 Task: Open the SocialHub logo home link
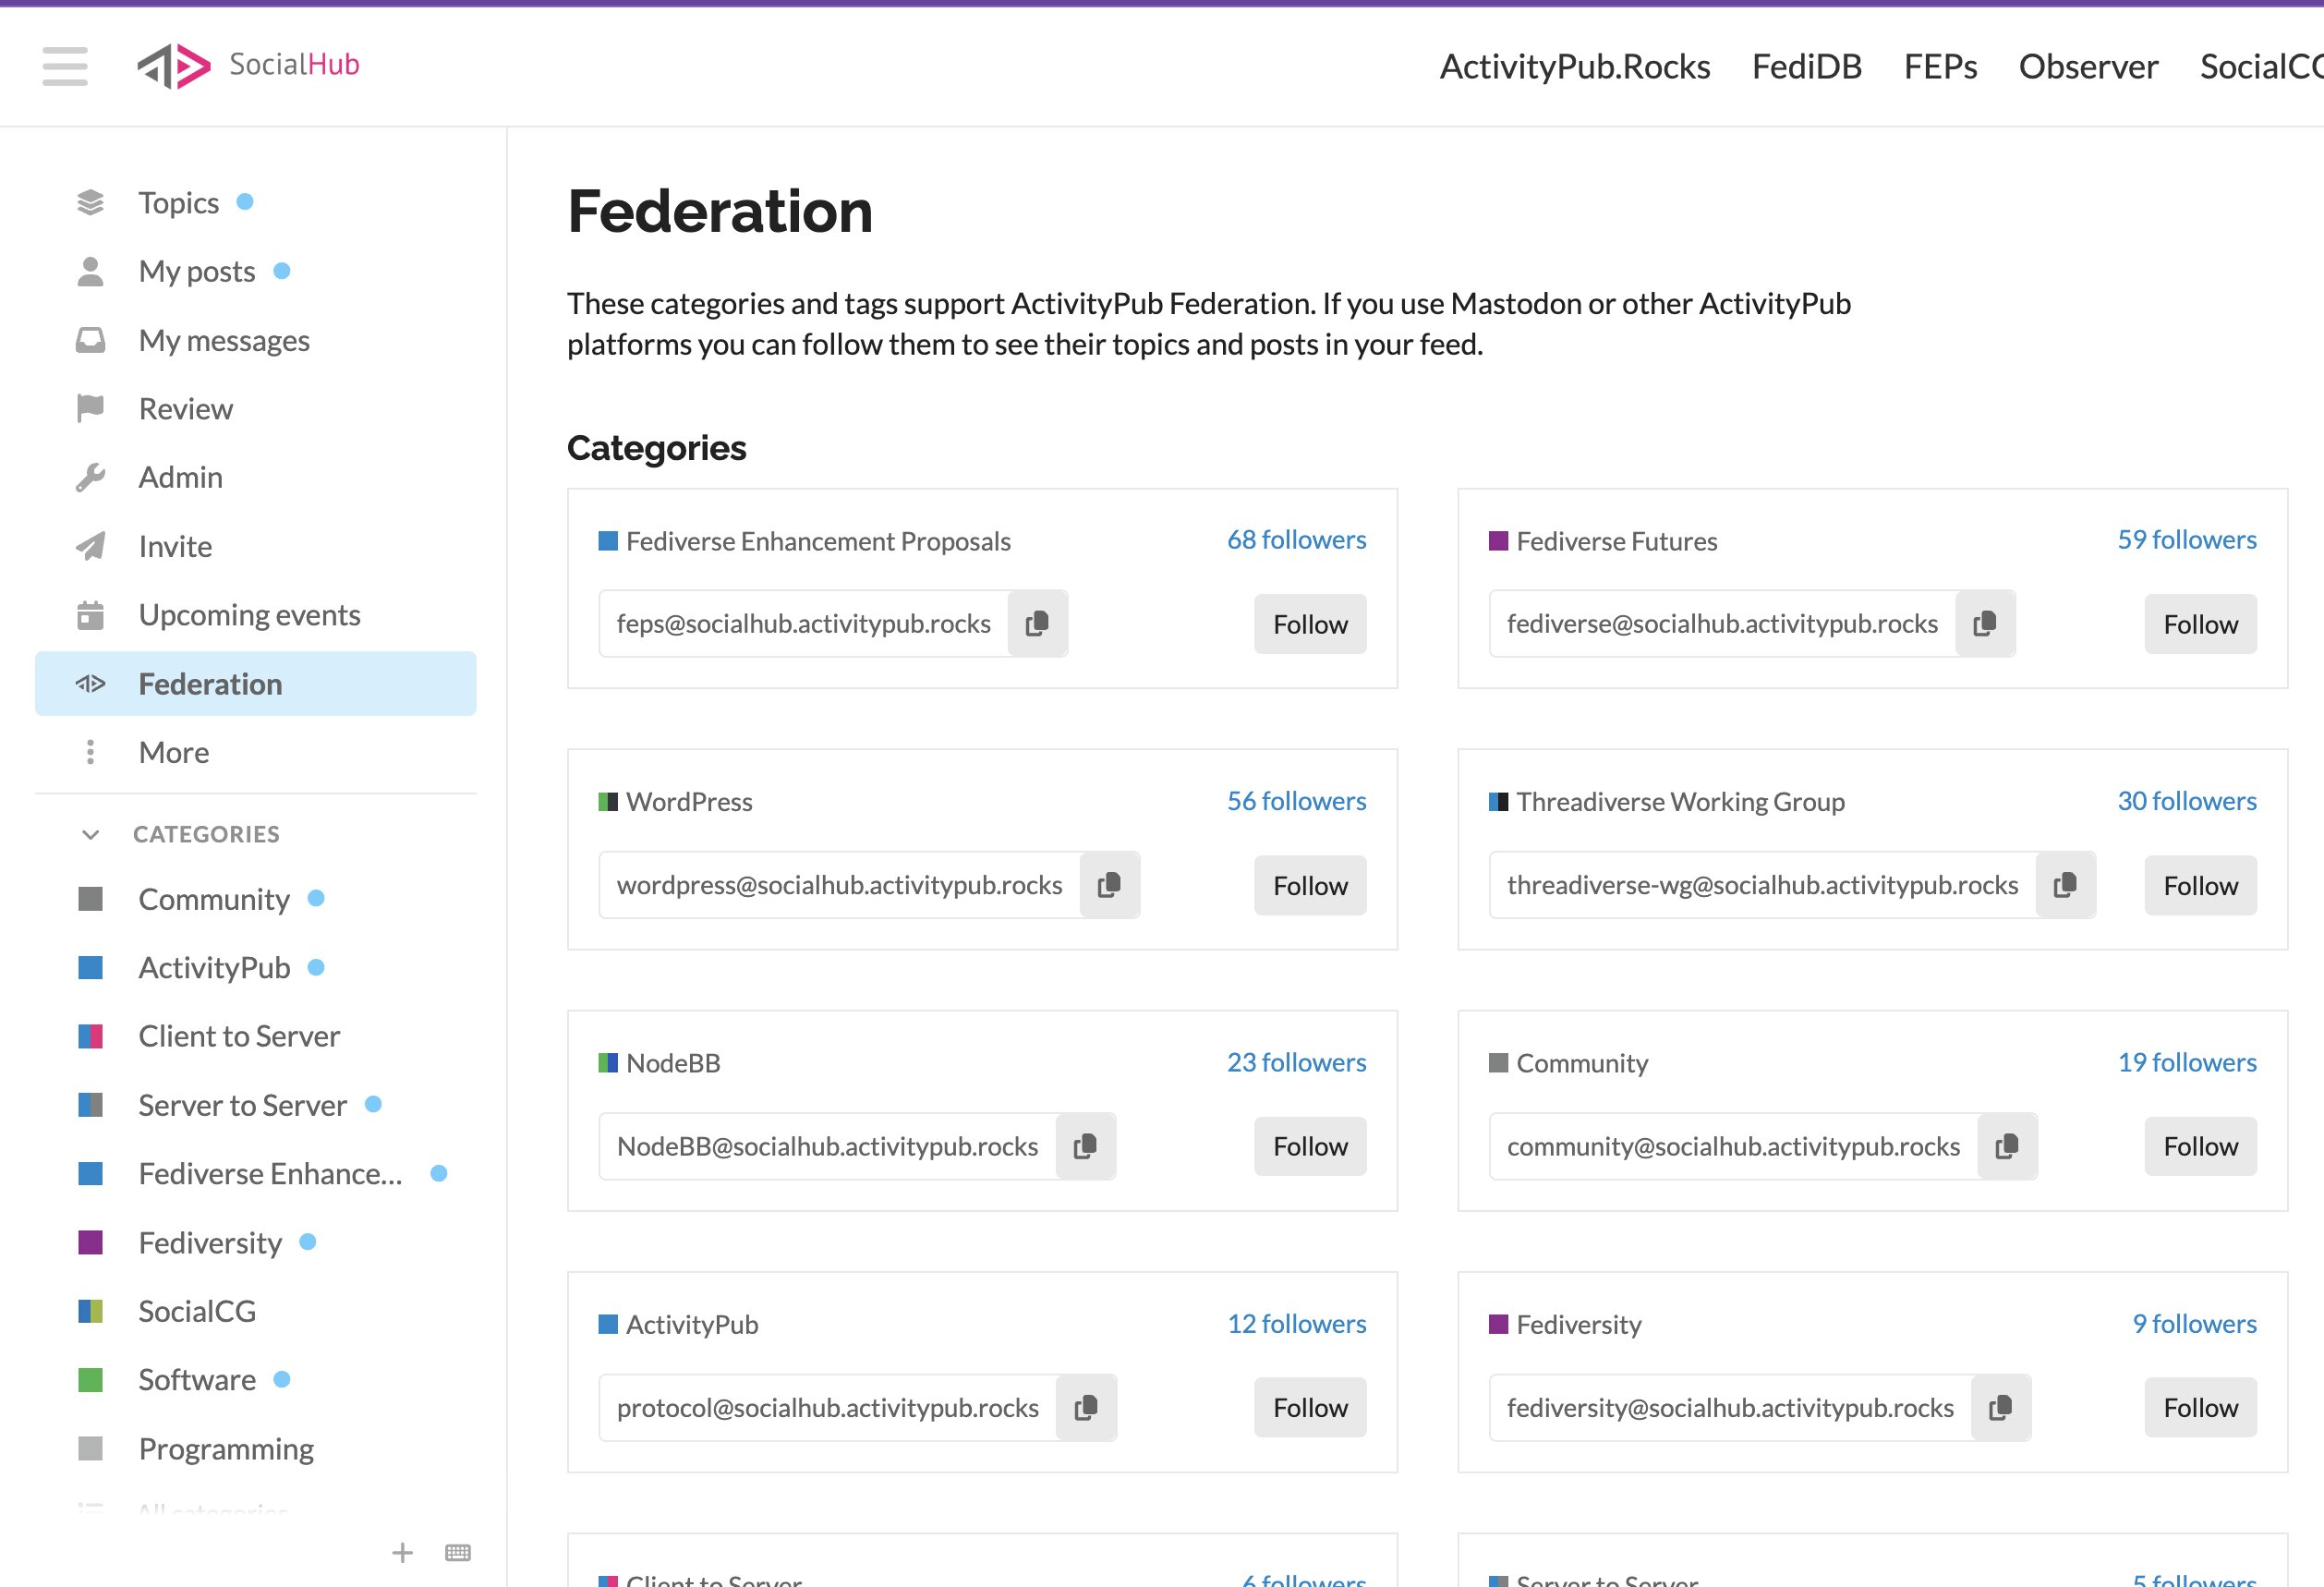[248, 66]
